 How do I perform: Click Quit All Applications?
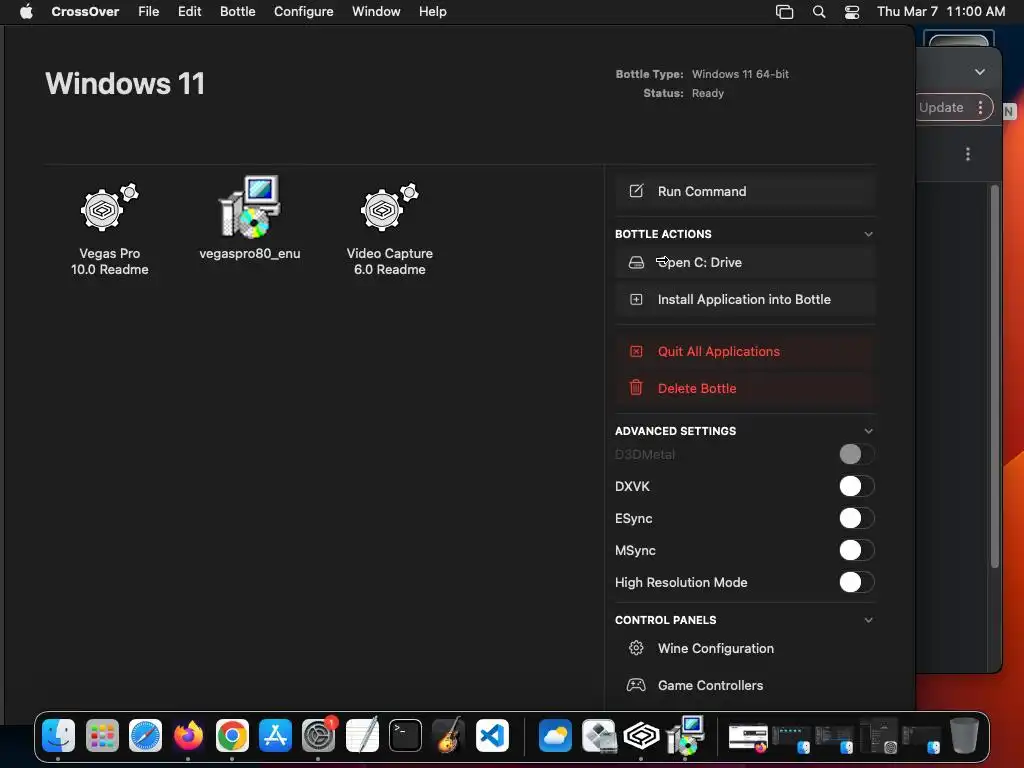coord(745,351)
